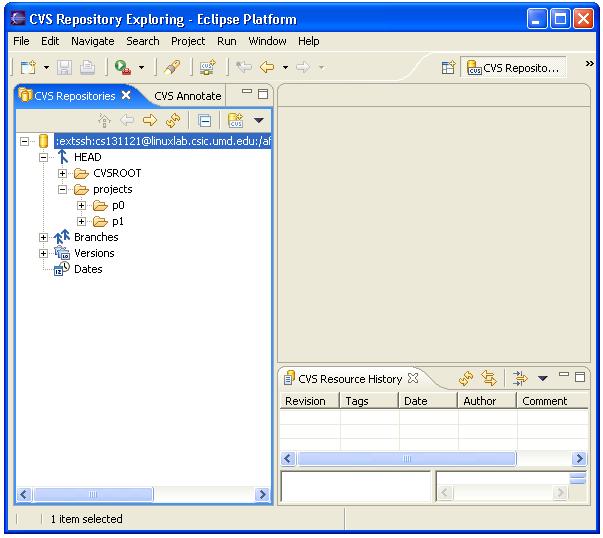The image size is (603, 538).
Task: Open the File menu
Action: click(21, 41)
